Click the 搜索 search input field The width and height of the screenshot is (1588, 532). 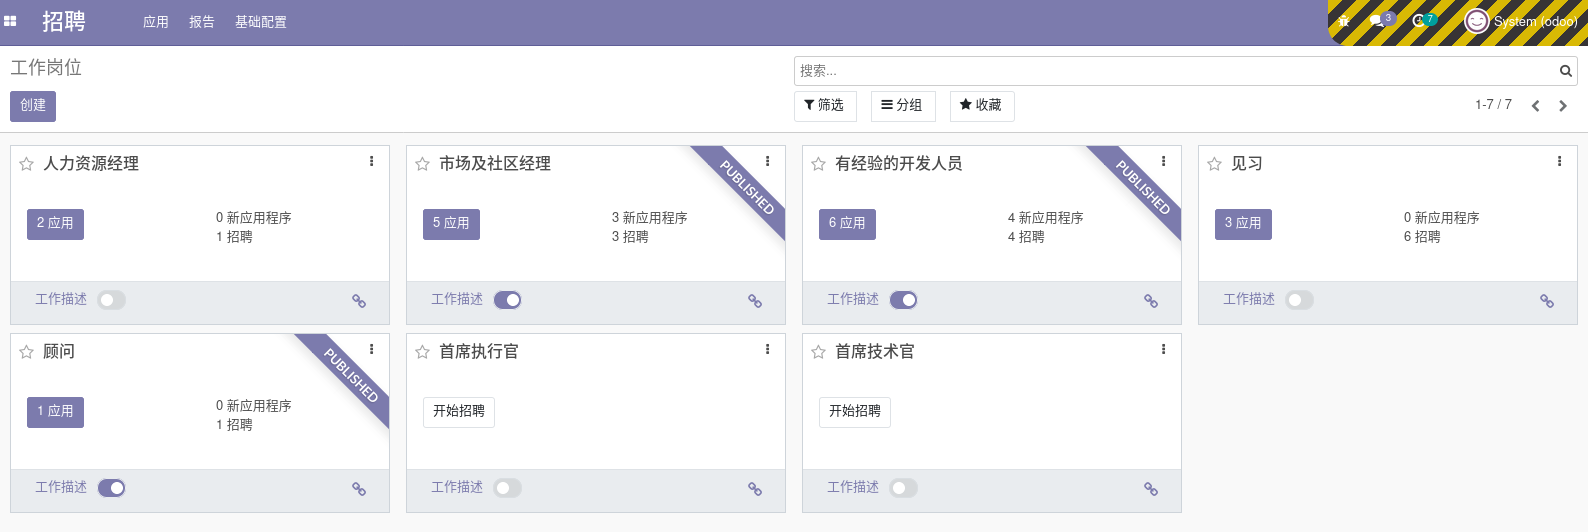point(1175,71)
